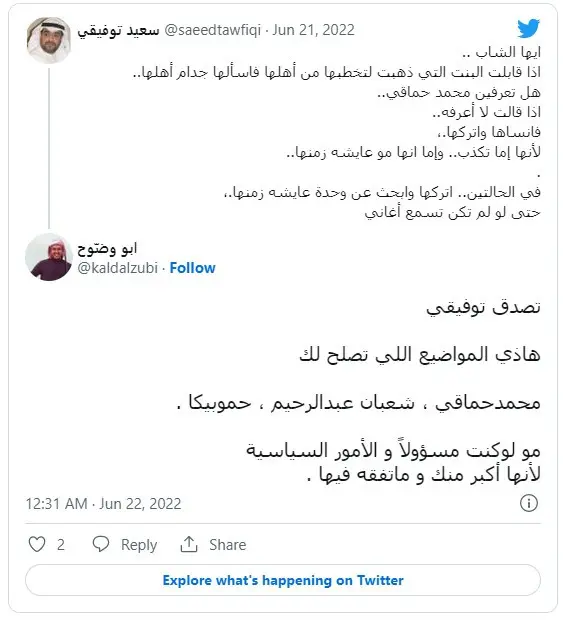Click Explore what's happening on Twitter
This screenshot has height=621, width=563.
tap(283, 580)
